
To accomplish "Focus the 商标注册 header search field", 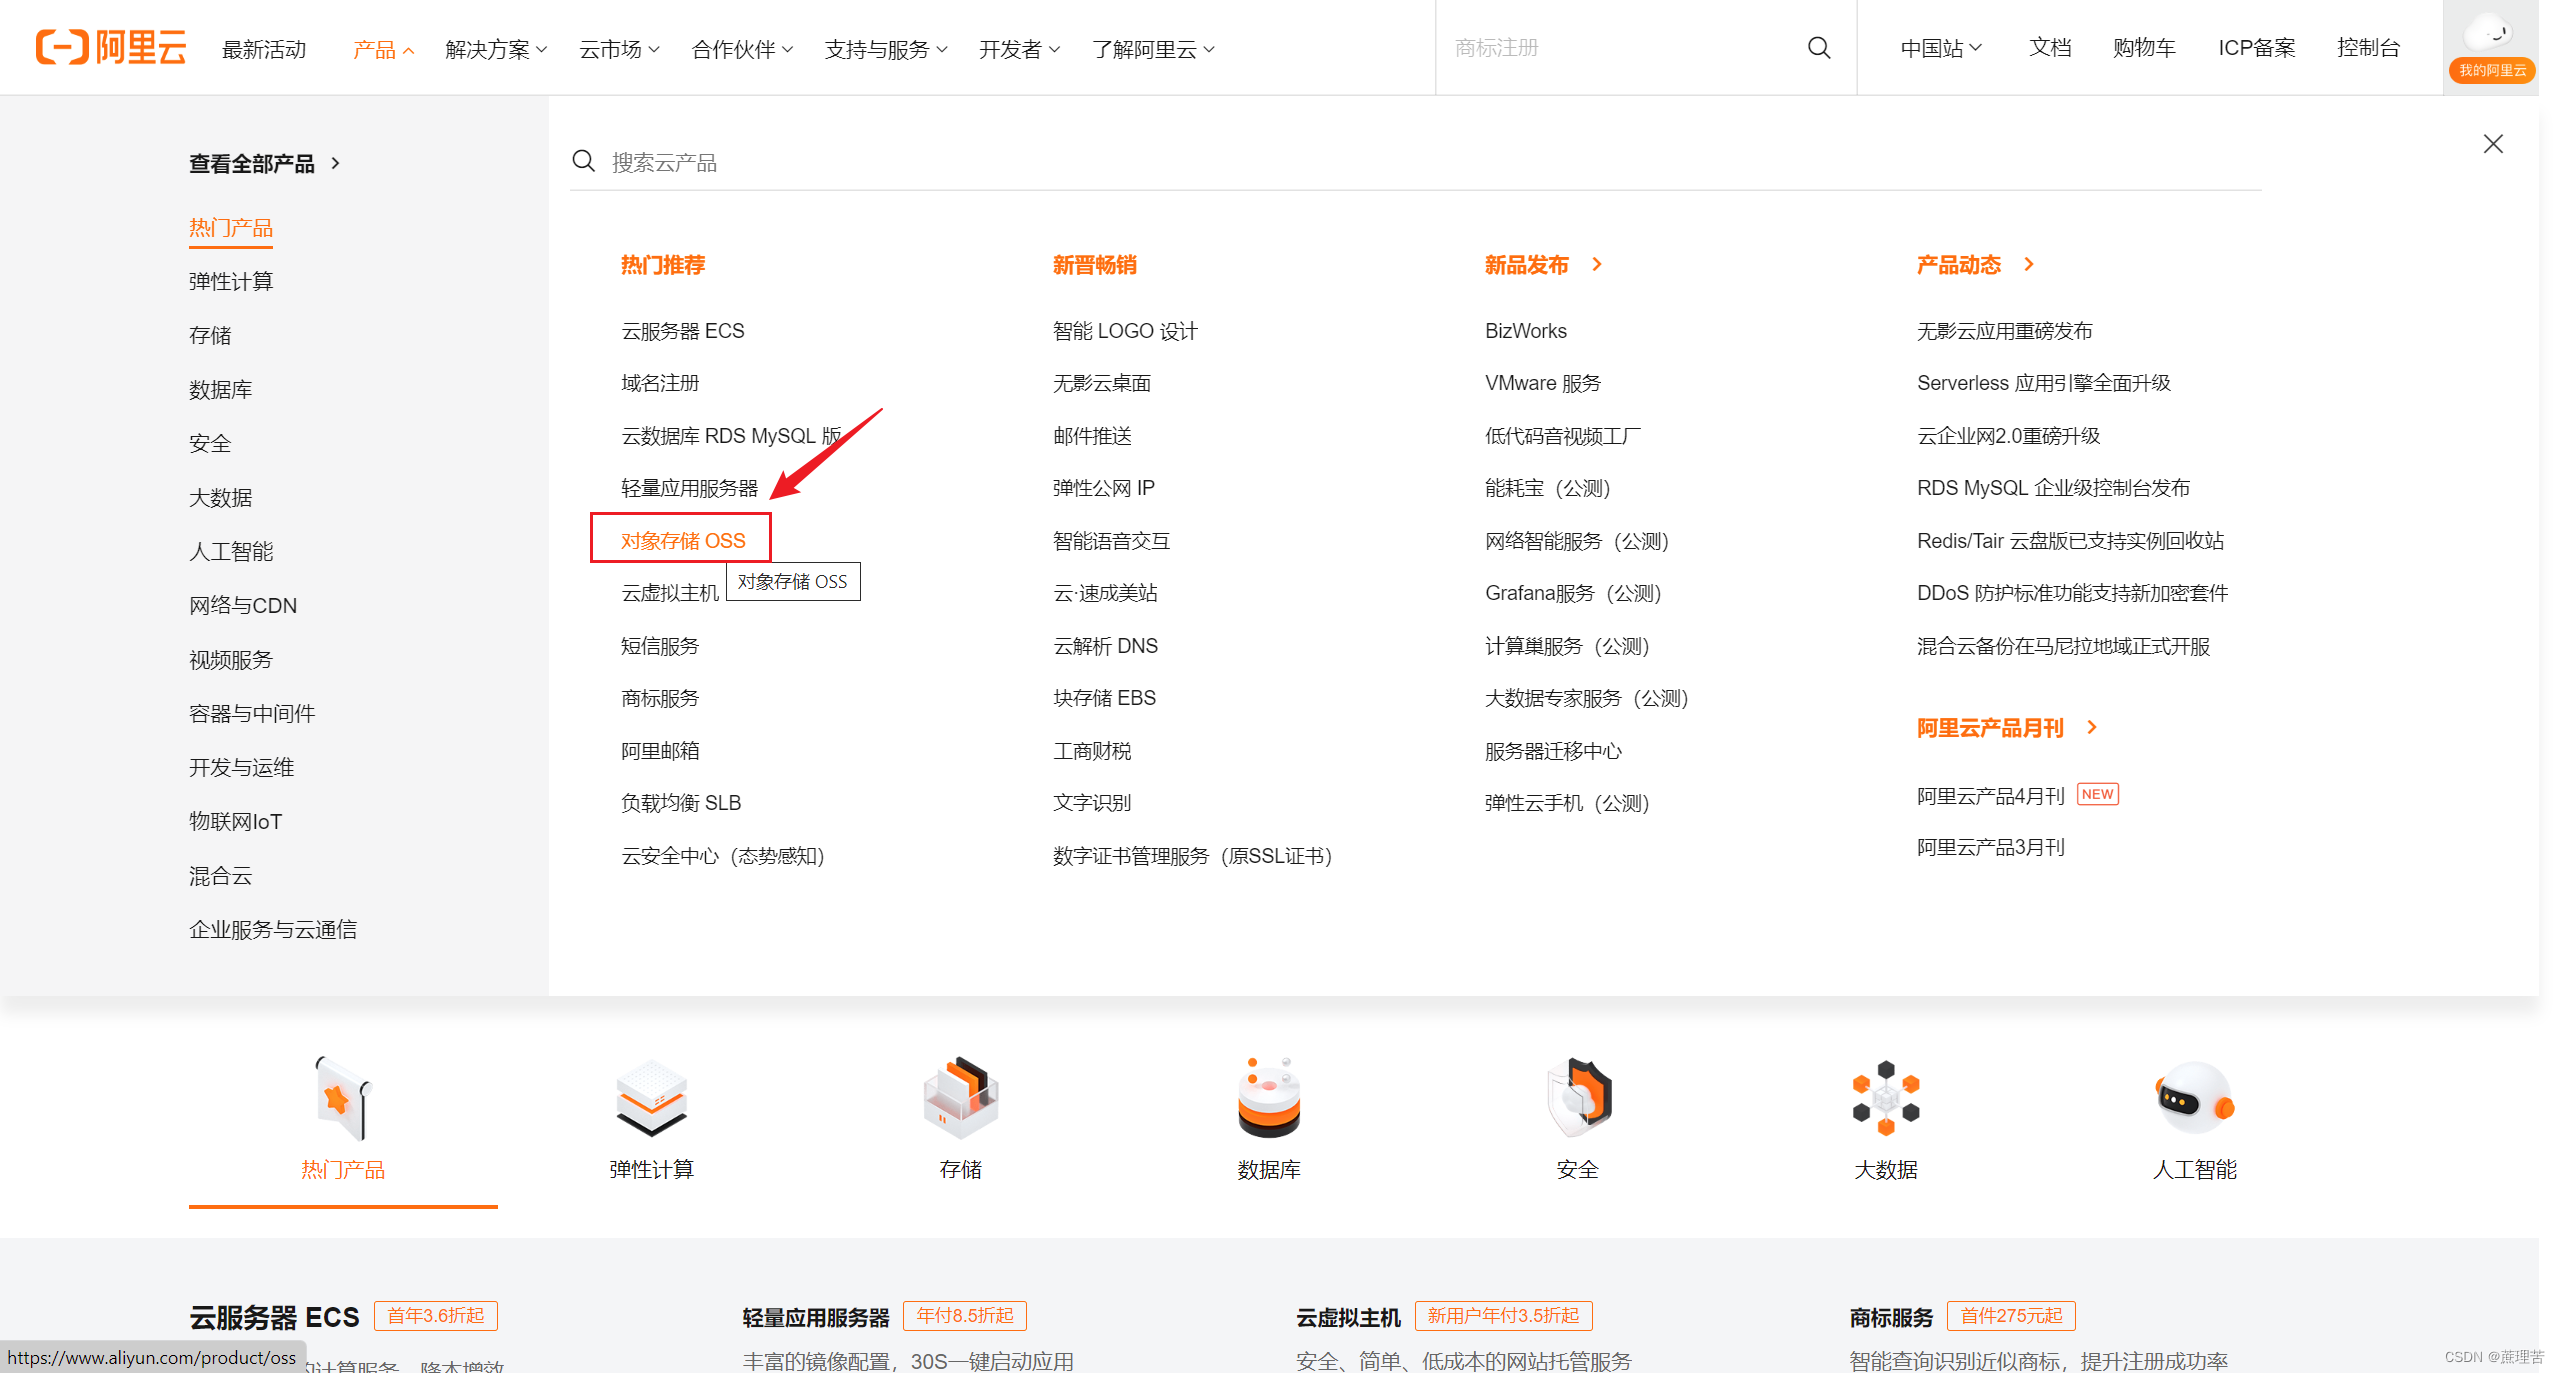I will 1620,48.
